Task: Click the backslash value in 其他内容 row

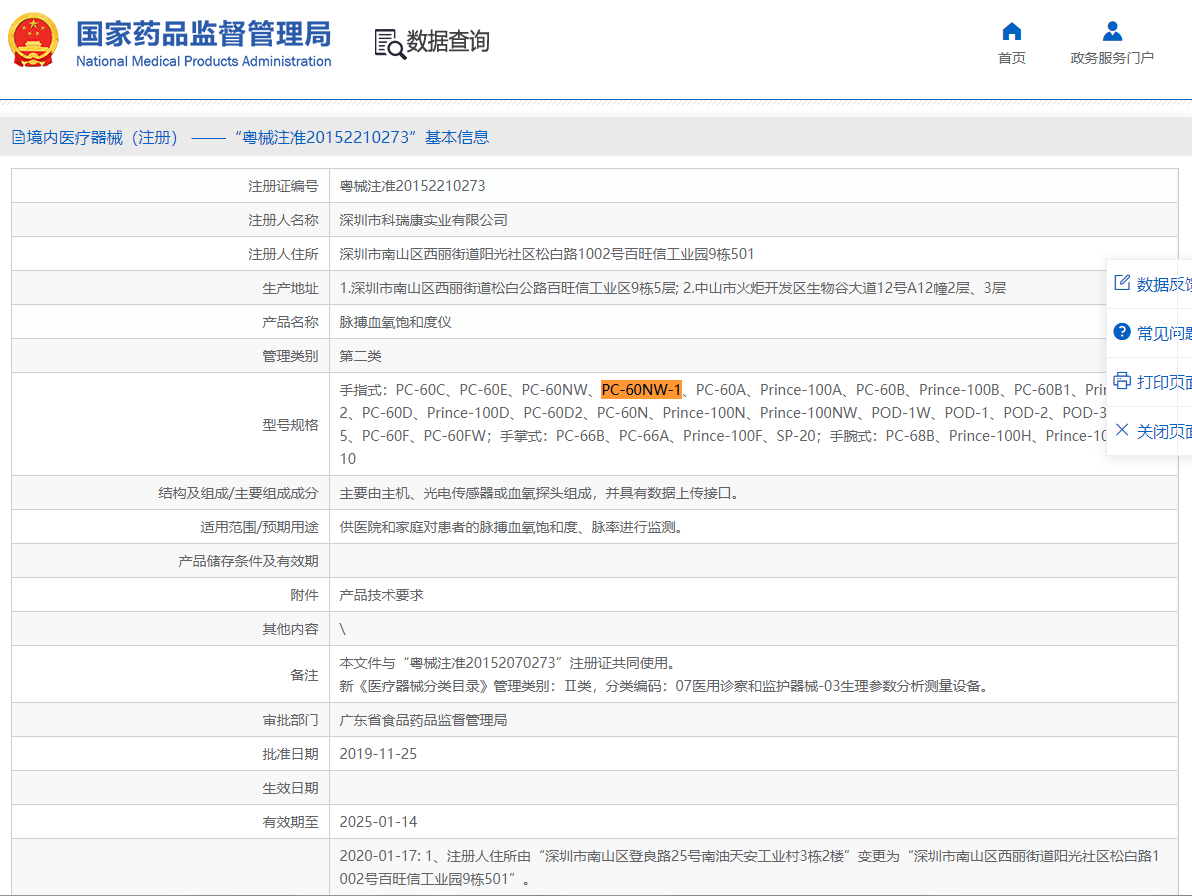Action: (x=343, y=629)
